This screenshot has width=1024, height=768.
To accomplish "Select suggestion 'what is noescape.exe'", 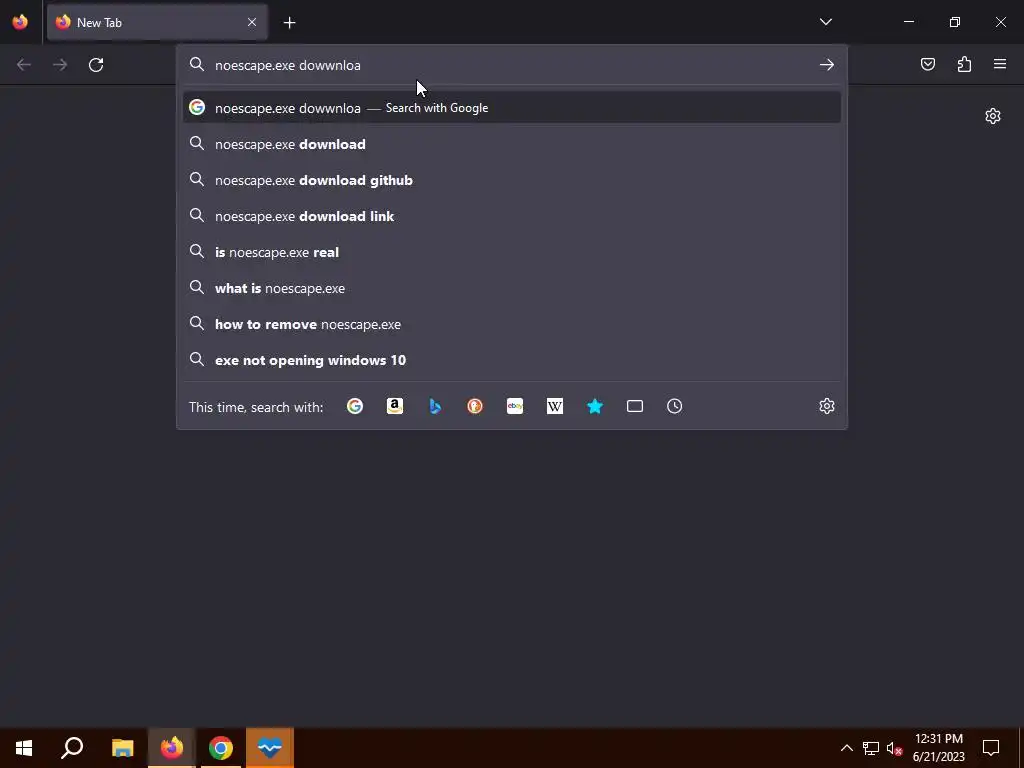I will (x=512, y=288).
